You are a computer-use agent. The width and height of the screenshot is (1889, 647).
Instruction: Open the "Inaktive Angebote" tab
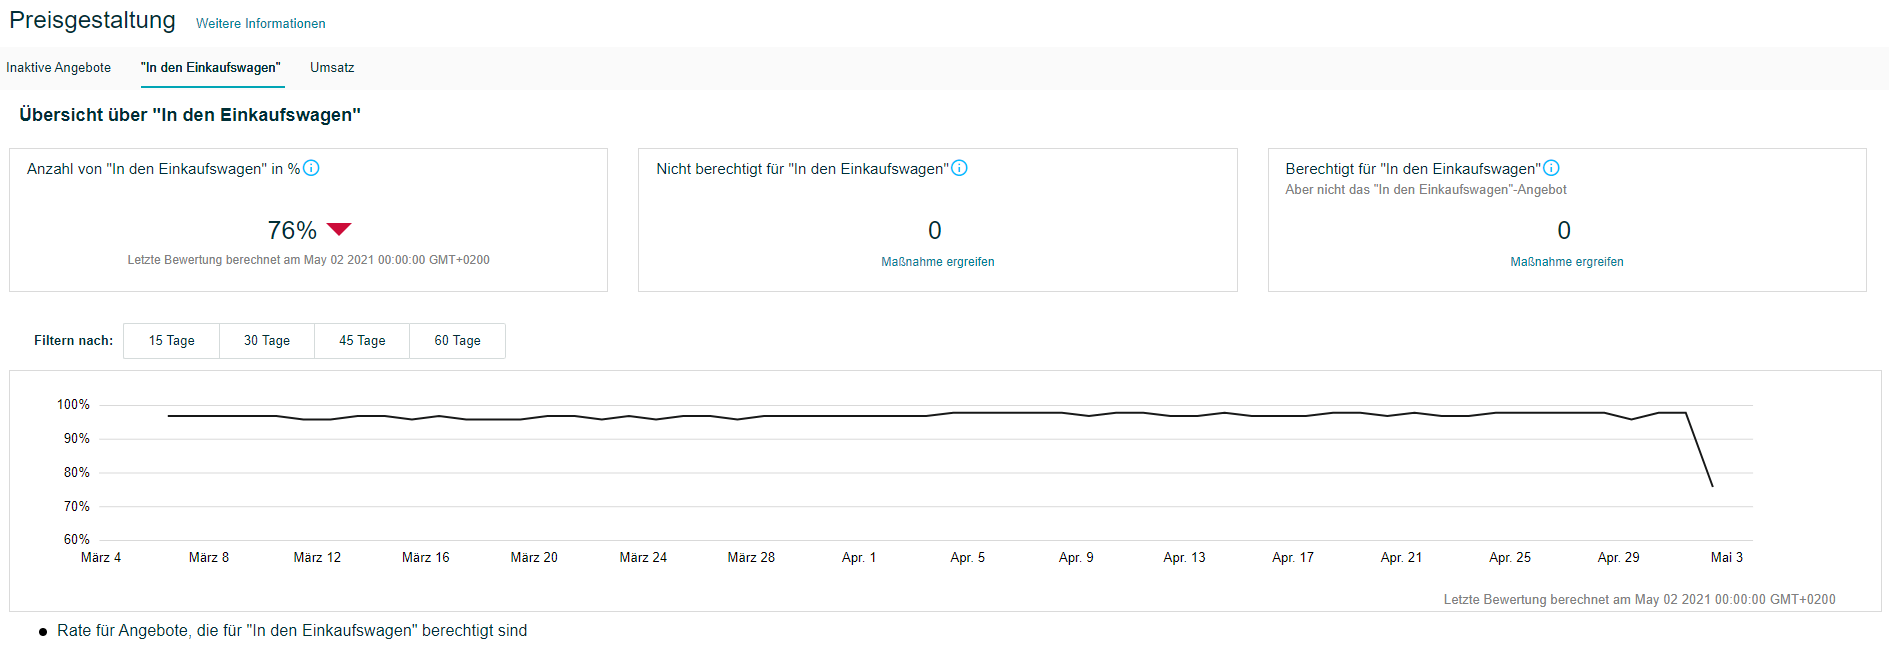58,68
